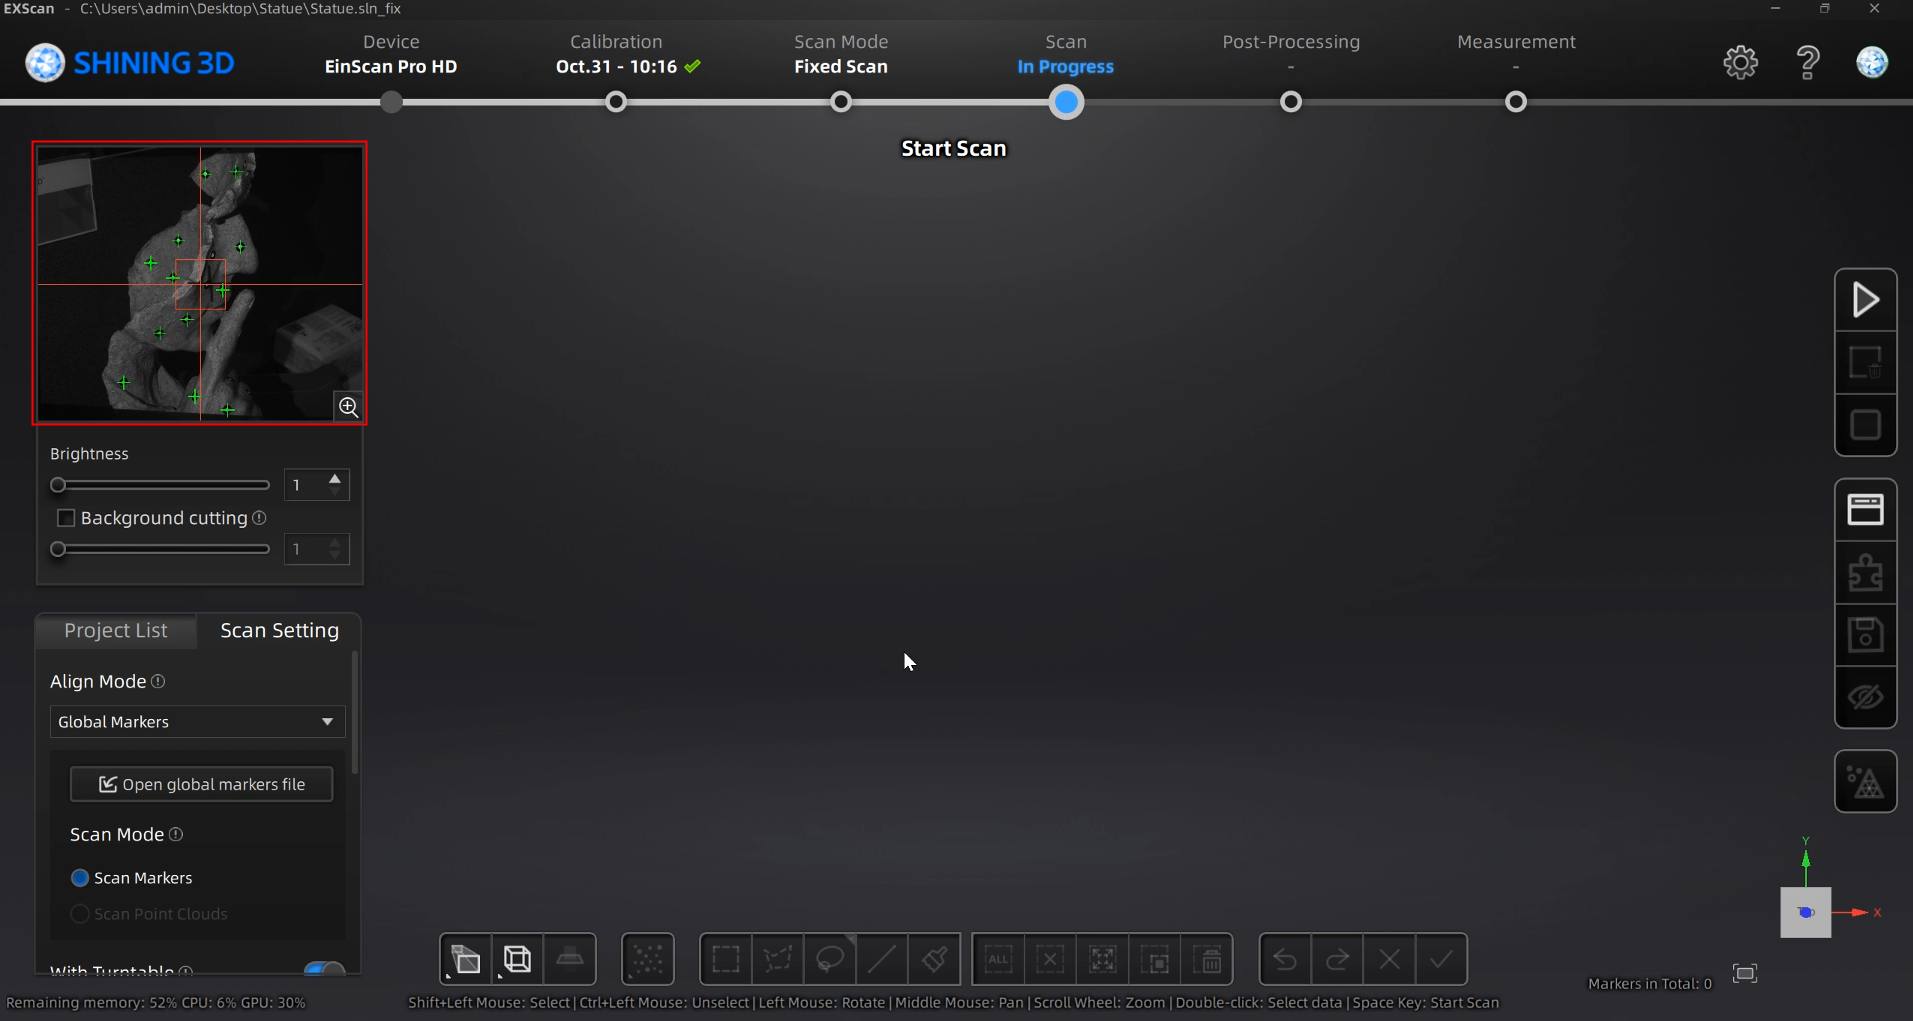Click the Brightness value up arrow

coord(333,477)
